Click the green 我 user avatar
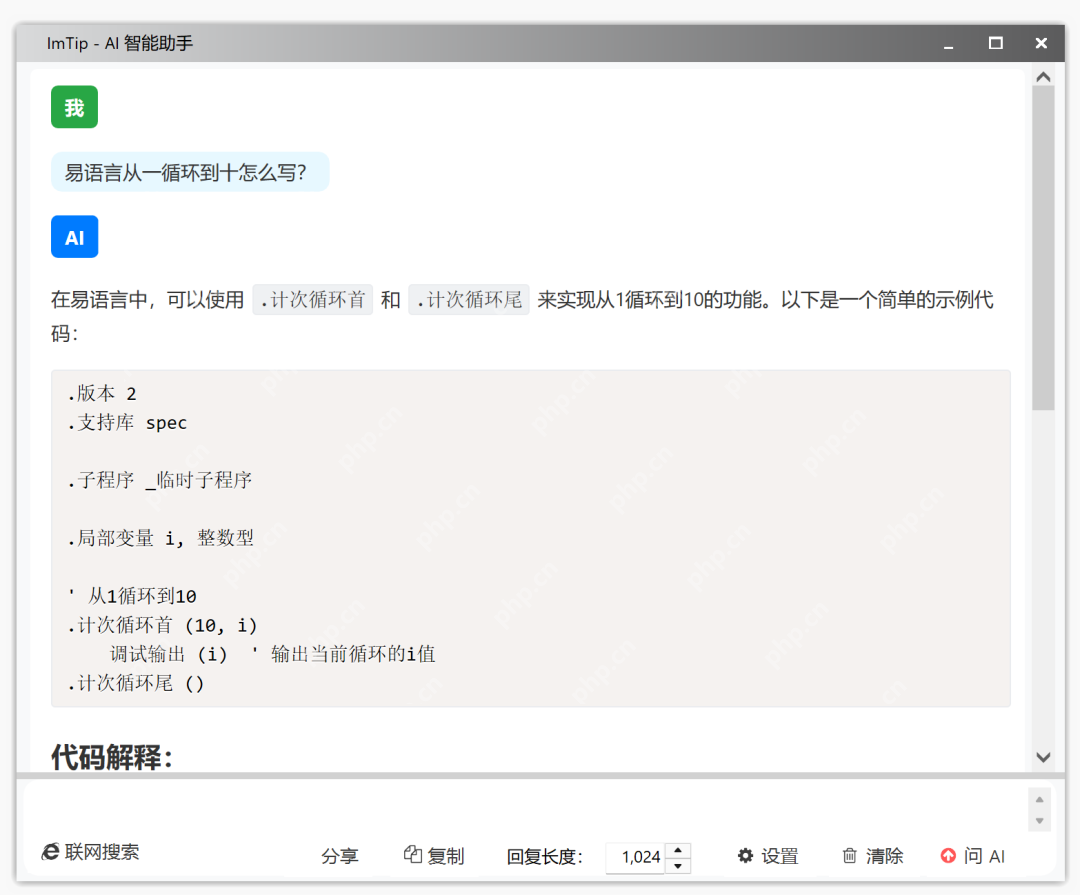Image resolution: width=1080 pixels, height=895 pixels. tap(74, 106)
